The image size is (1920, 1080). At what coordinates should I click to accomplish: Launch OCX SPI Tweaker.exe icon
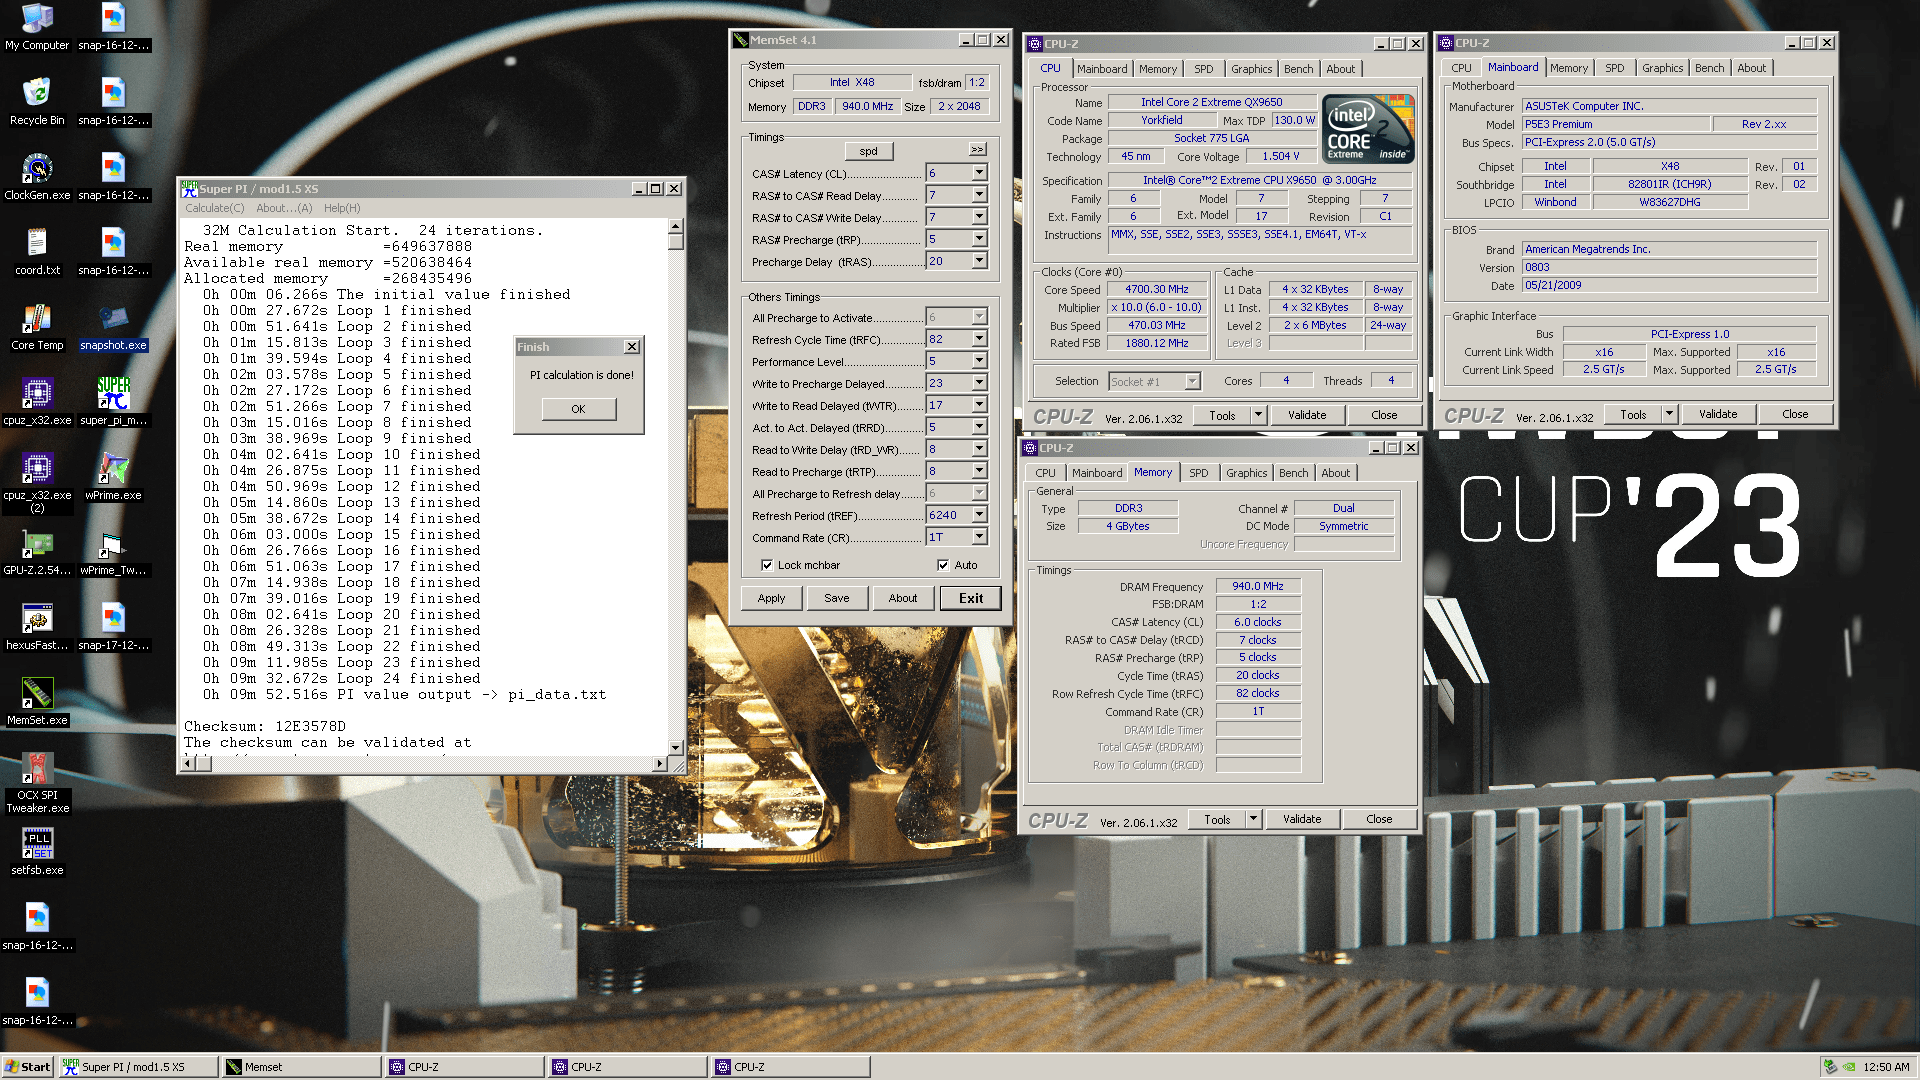[37, 784]
